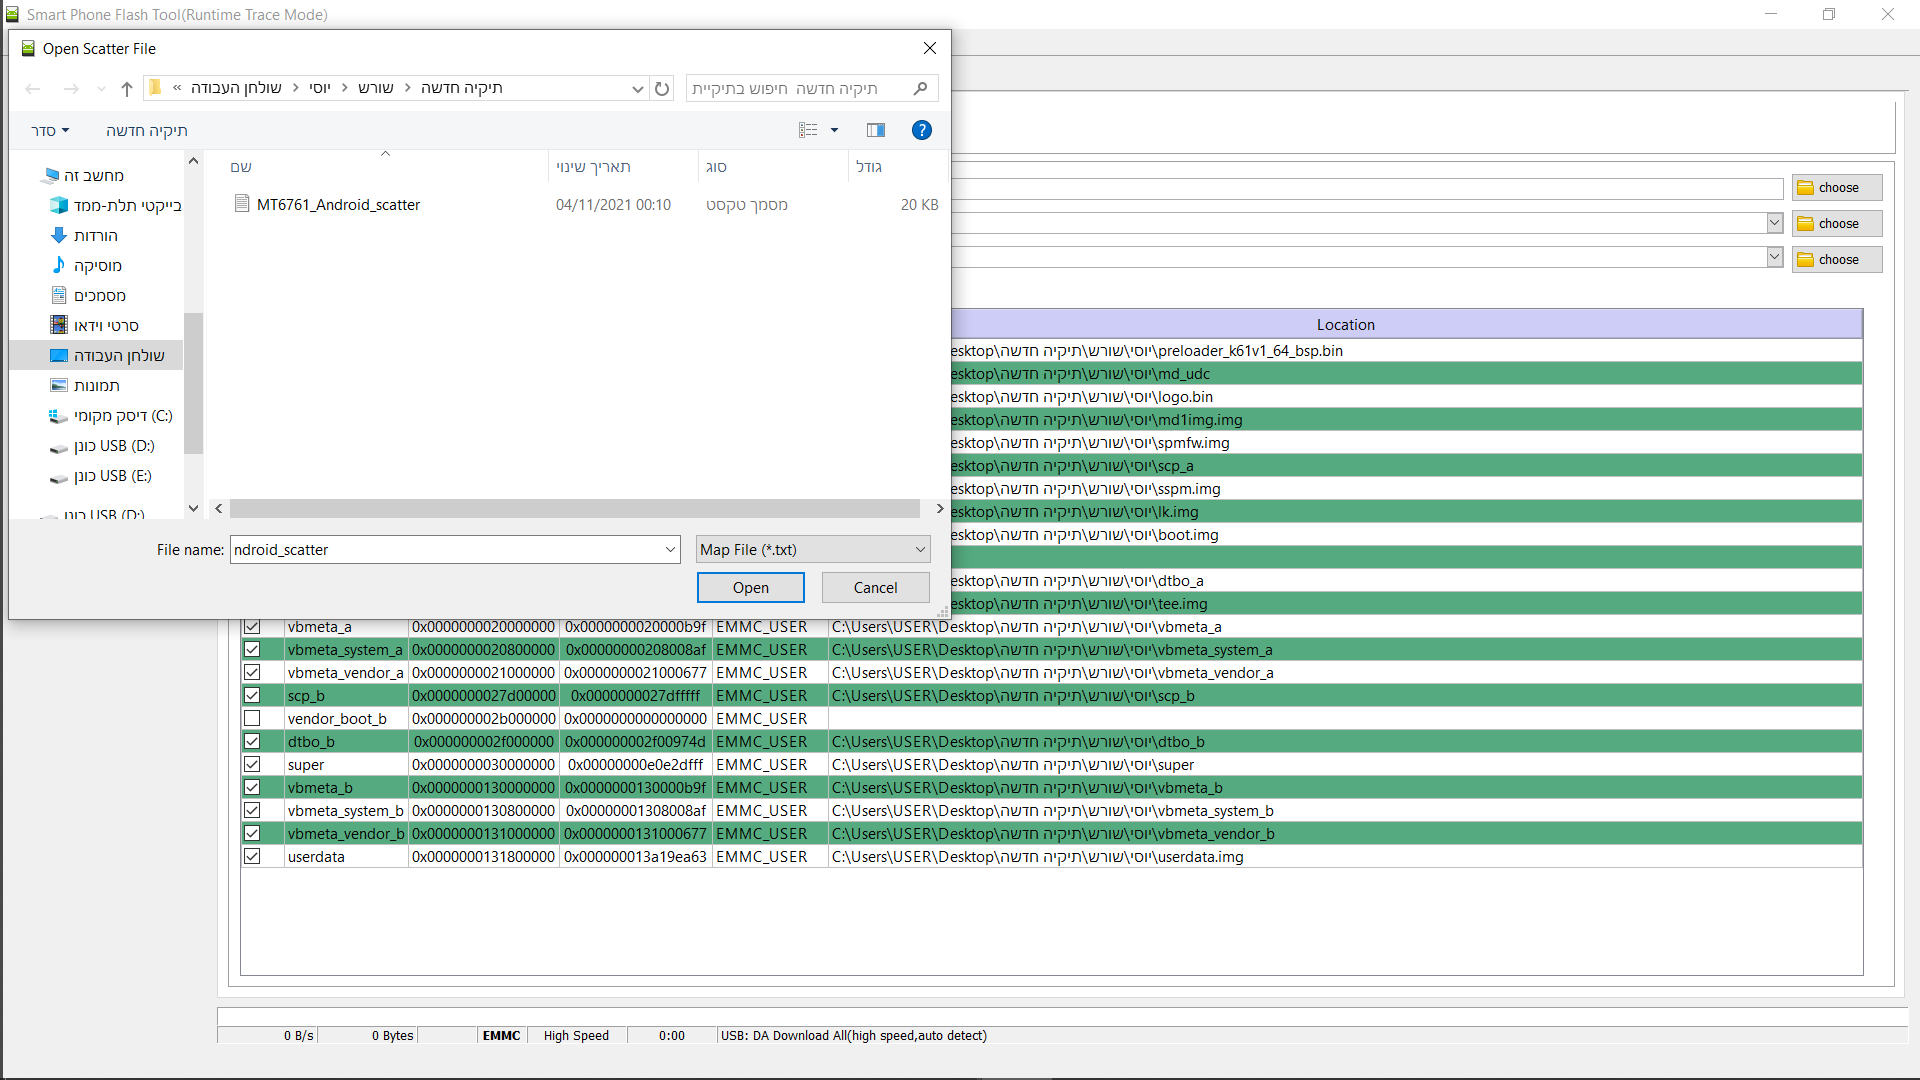Toggle the vbmeta_a checkbox
Viewport: 1920px width, 1080px height.
coord(252,627)
